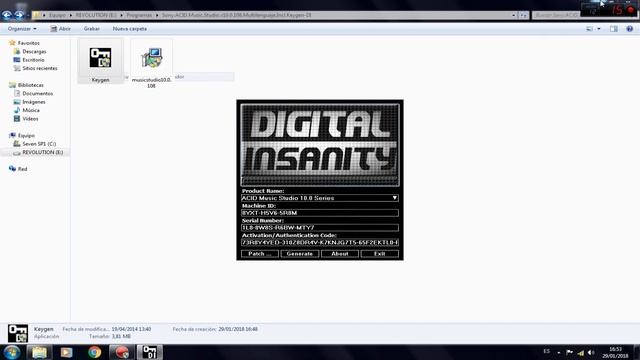Open the Windows Start menu
Image resolution: width=640 pixels, height=360 pixels.
[11, 352]
